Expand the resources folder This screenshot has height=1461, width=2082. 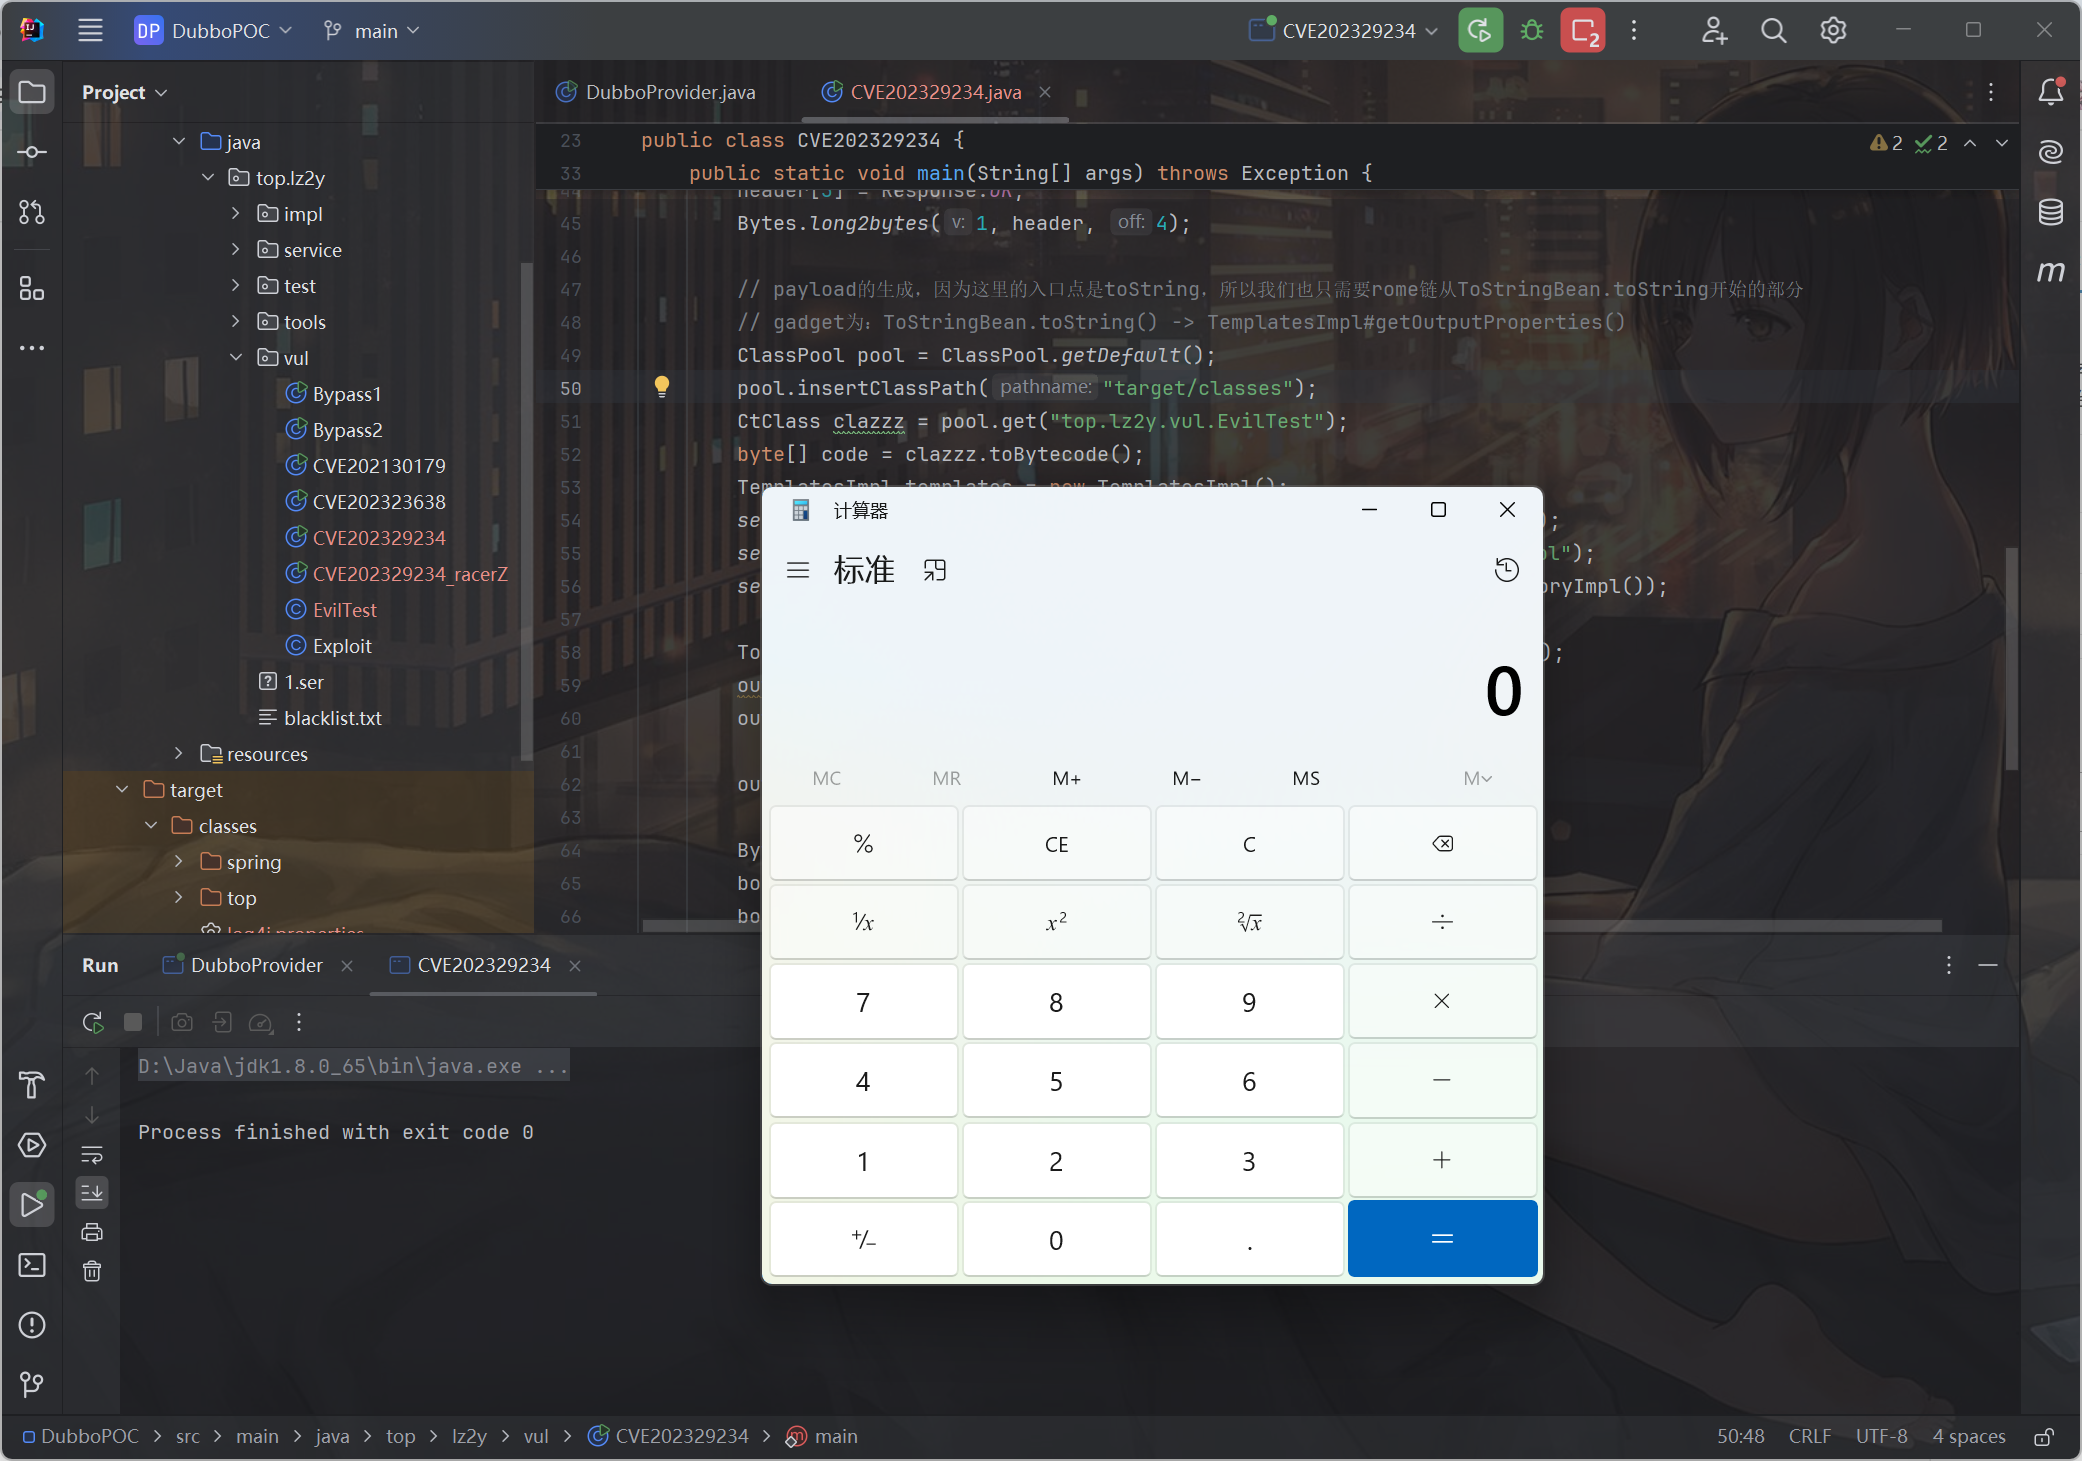coord(179,753)
